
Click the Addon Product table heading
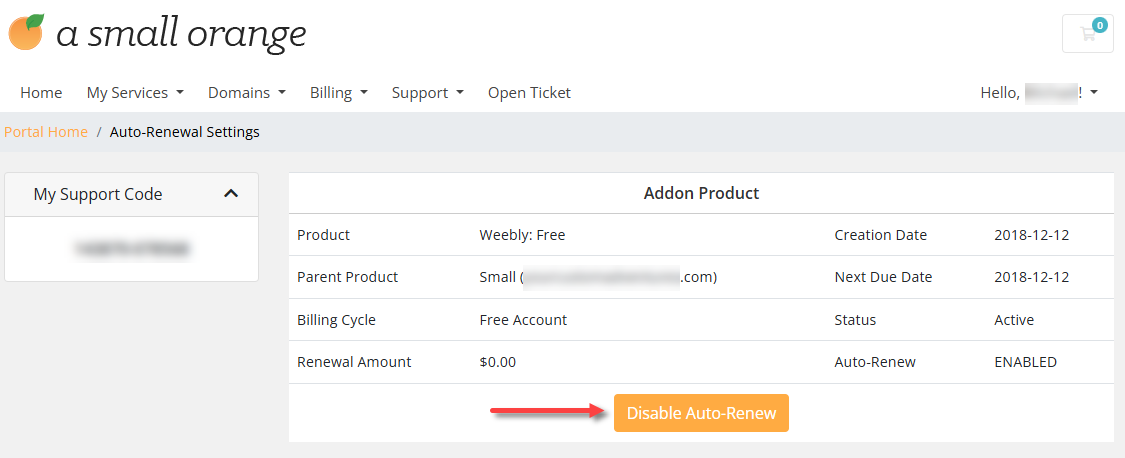pos(701,193)
